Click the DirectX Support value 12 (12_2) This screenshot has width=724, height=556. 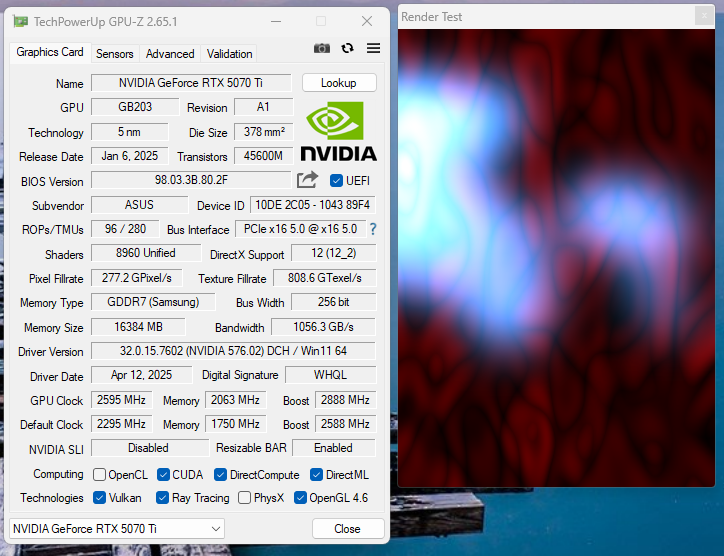click(x=334, y=253)
